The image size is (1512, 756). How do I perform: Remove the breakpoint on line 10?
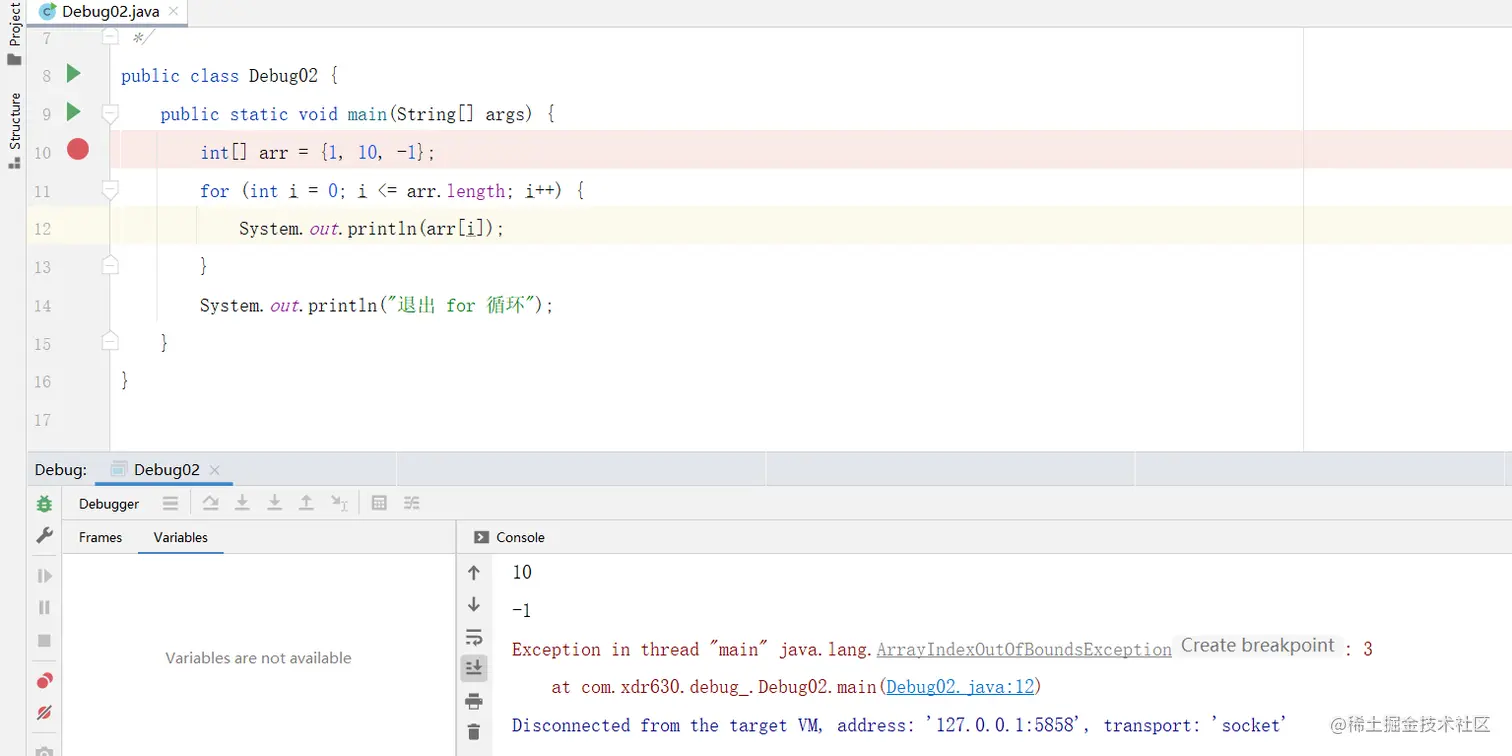pyautogui.click(x=78, y=149)
